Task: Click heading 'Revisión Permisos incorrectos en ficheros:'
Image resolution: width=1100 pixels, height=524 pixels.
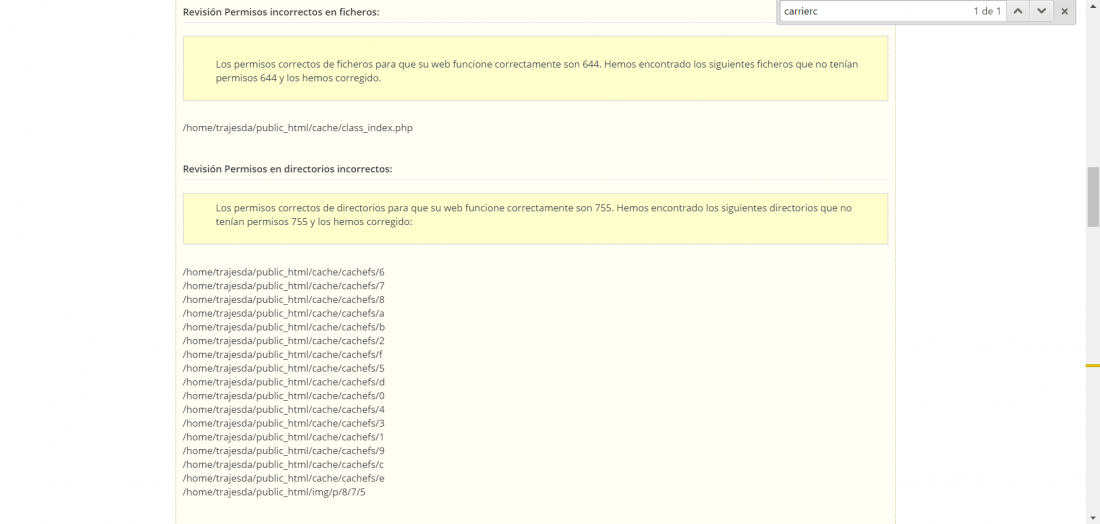Action: 281,12
